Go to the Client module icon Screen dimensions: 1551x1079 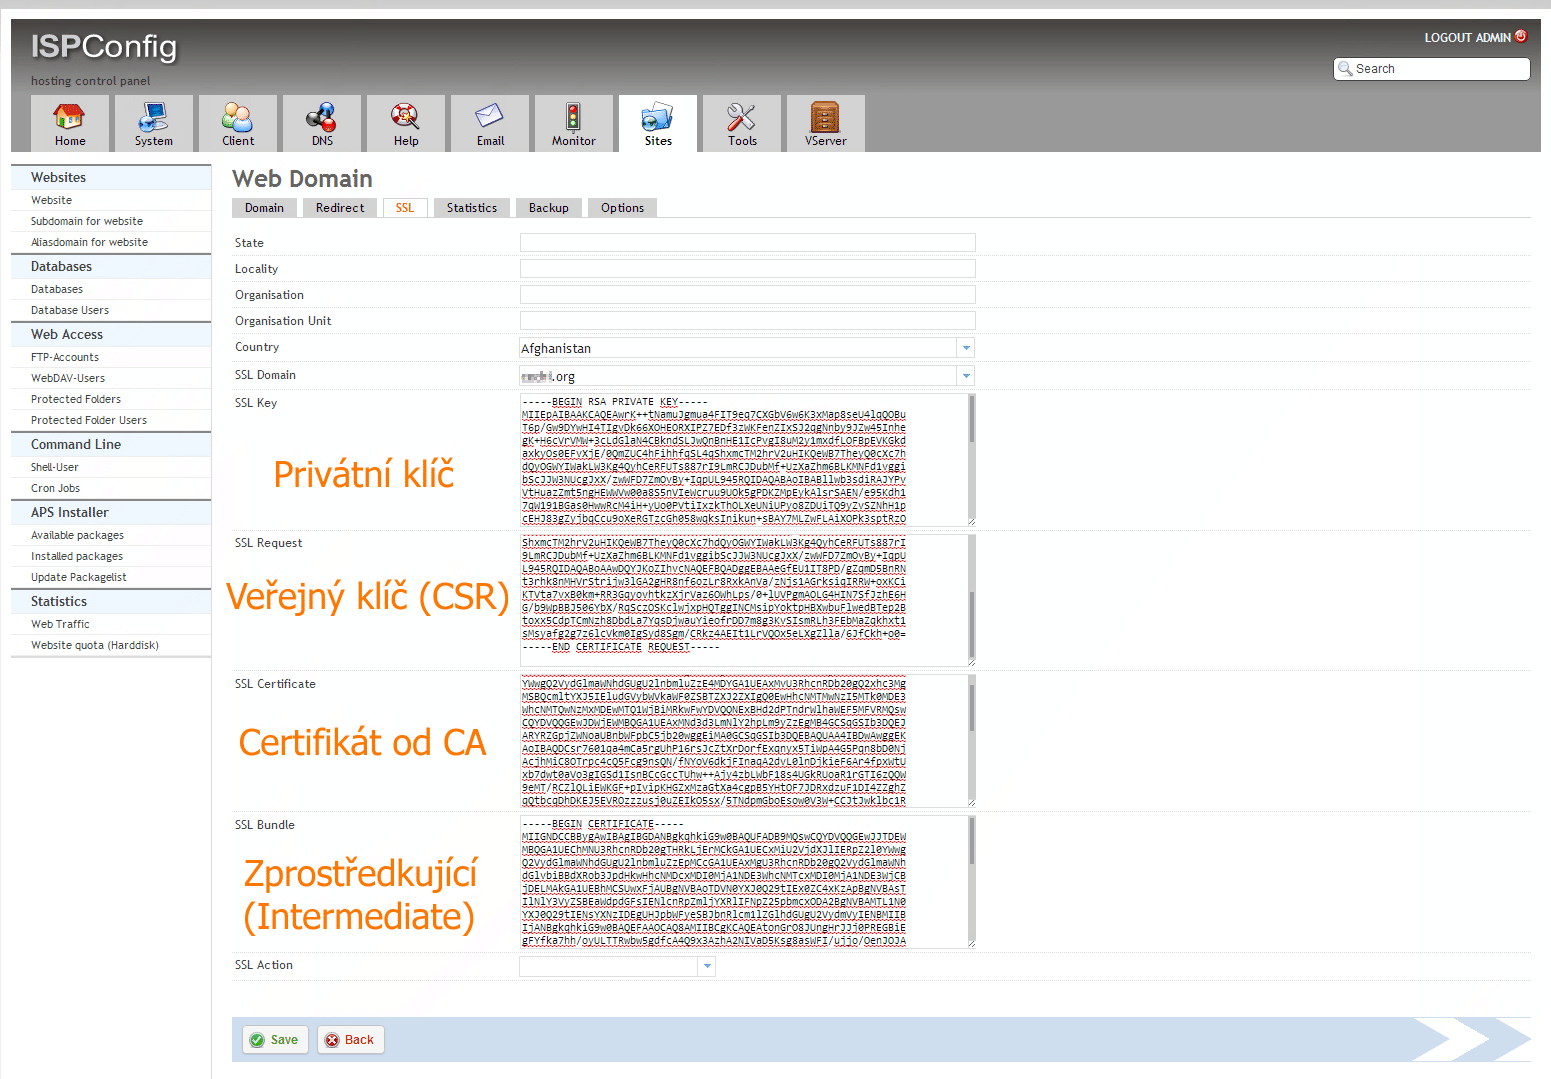tap(237, 118)
